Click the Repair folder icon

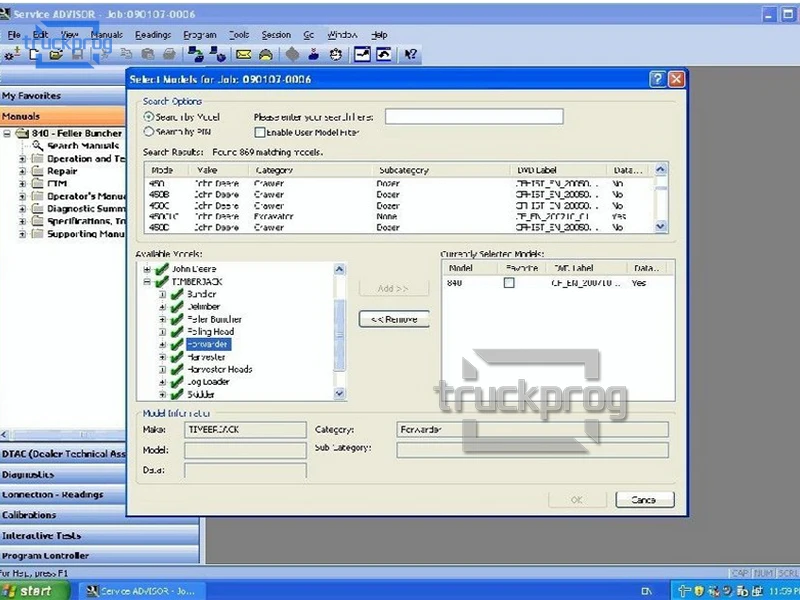(x=37, y=171)
